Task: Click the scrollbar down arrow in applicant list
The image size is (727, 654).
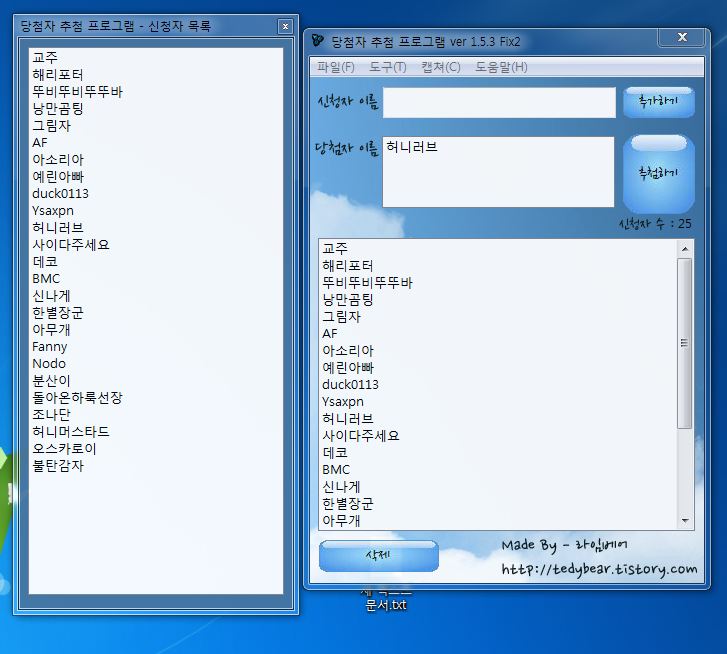Action: [685, 521]
